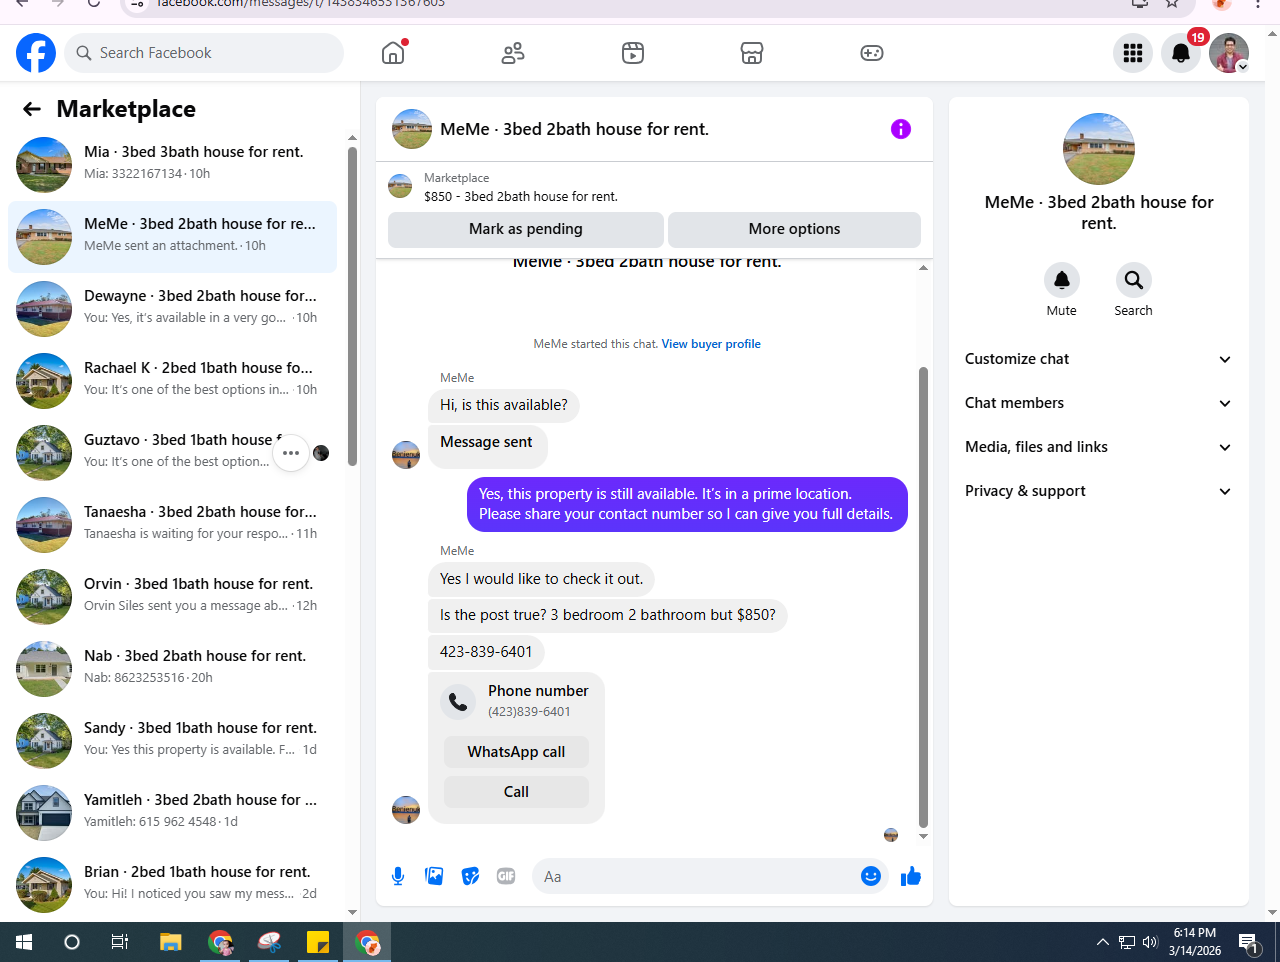Open the View buyer profile link
The width and height of the screenshot is (1280, 962).
click(711, 344)
